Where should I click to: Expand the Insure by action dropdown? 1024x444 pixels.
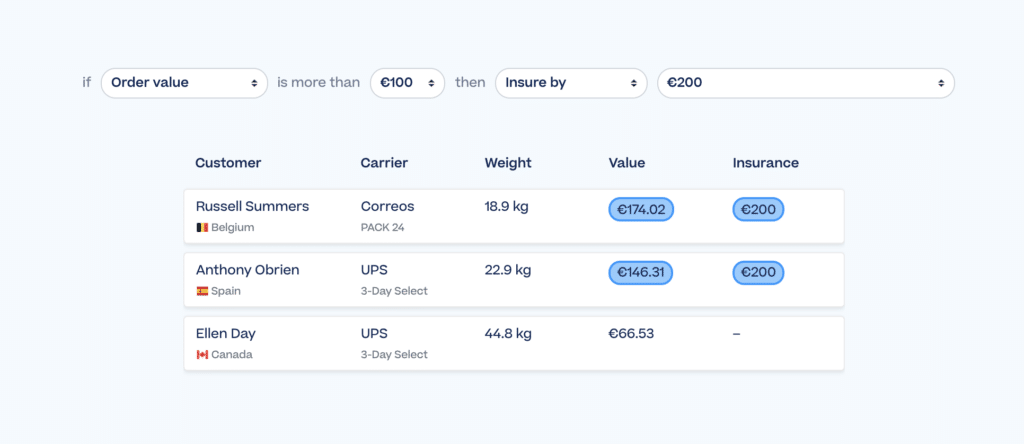click(571, 83)
